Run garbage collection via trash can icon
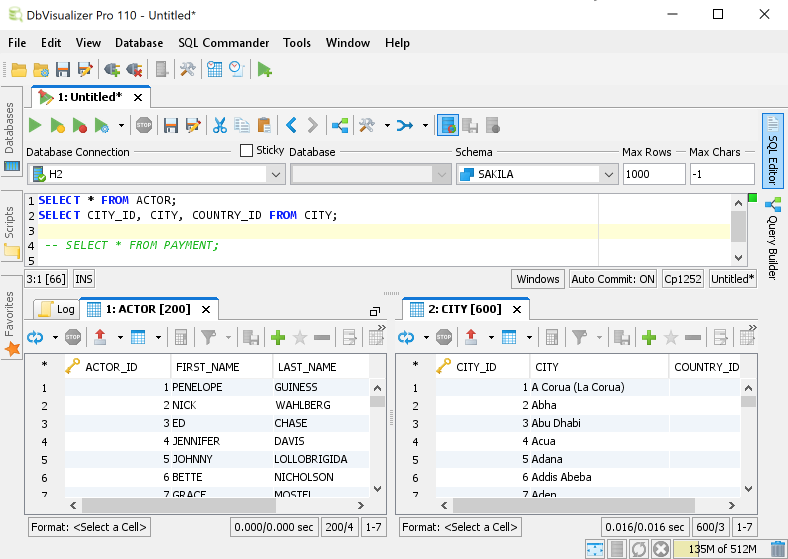The height and width of the screenshot is (559, 788). [777, 549]
